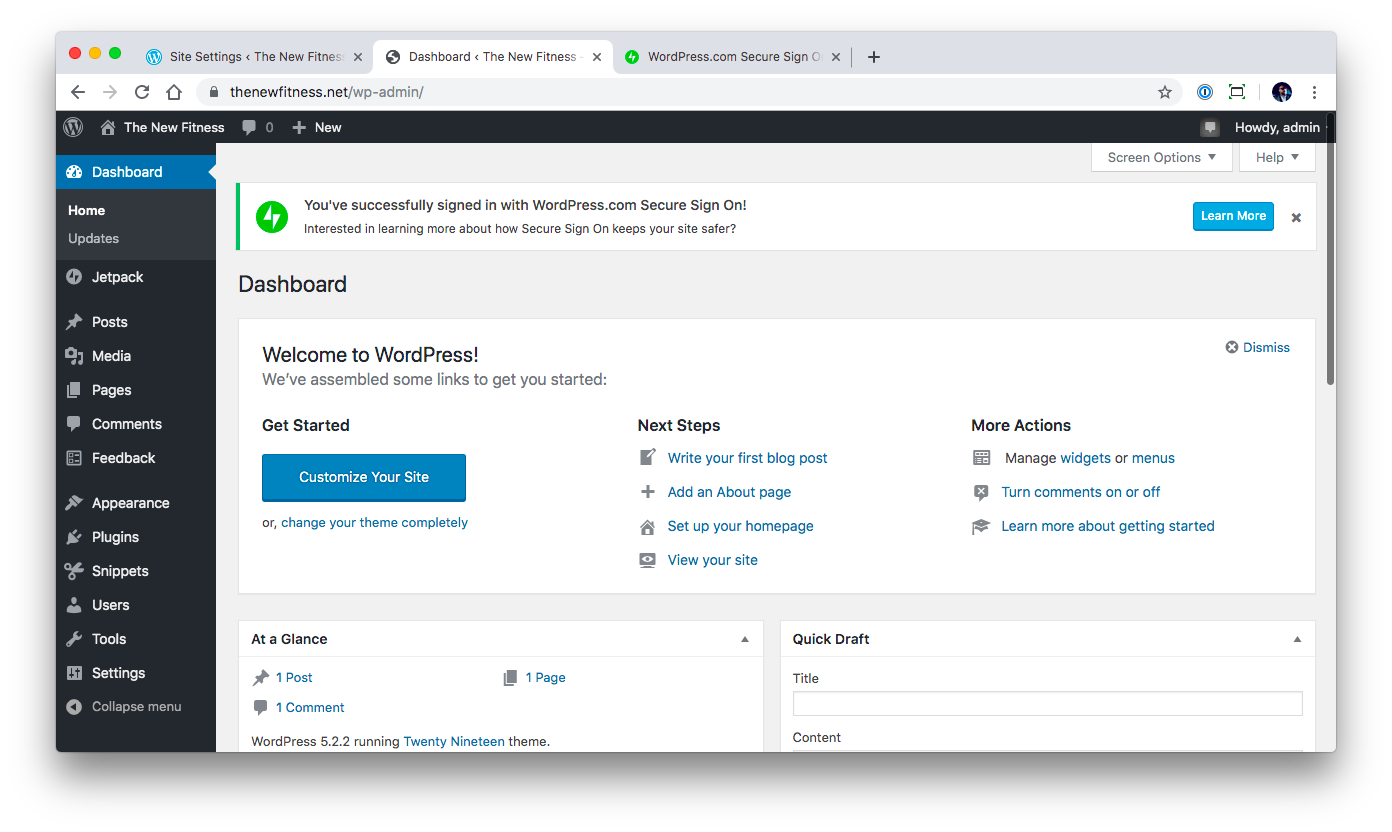The width and height of the screenshot is (1392, 832).
Task: Open the Home submenu item
Action: pyautogui.click(x=86, y=210)
